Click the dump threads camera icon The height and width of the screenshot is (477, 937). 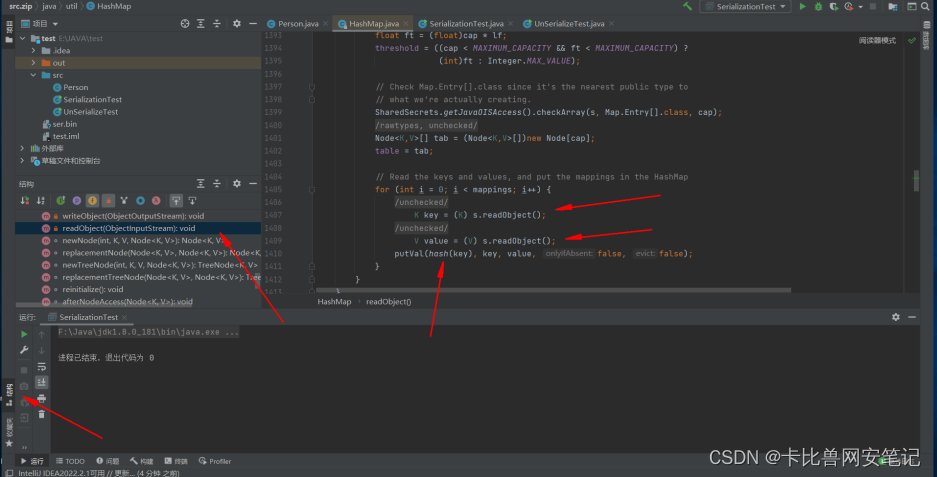(x=24, y=386)
